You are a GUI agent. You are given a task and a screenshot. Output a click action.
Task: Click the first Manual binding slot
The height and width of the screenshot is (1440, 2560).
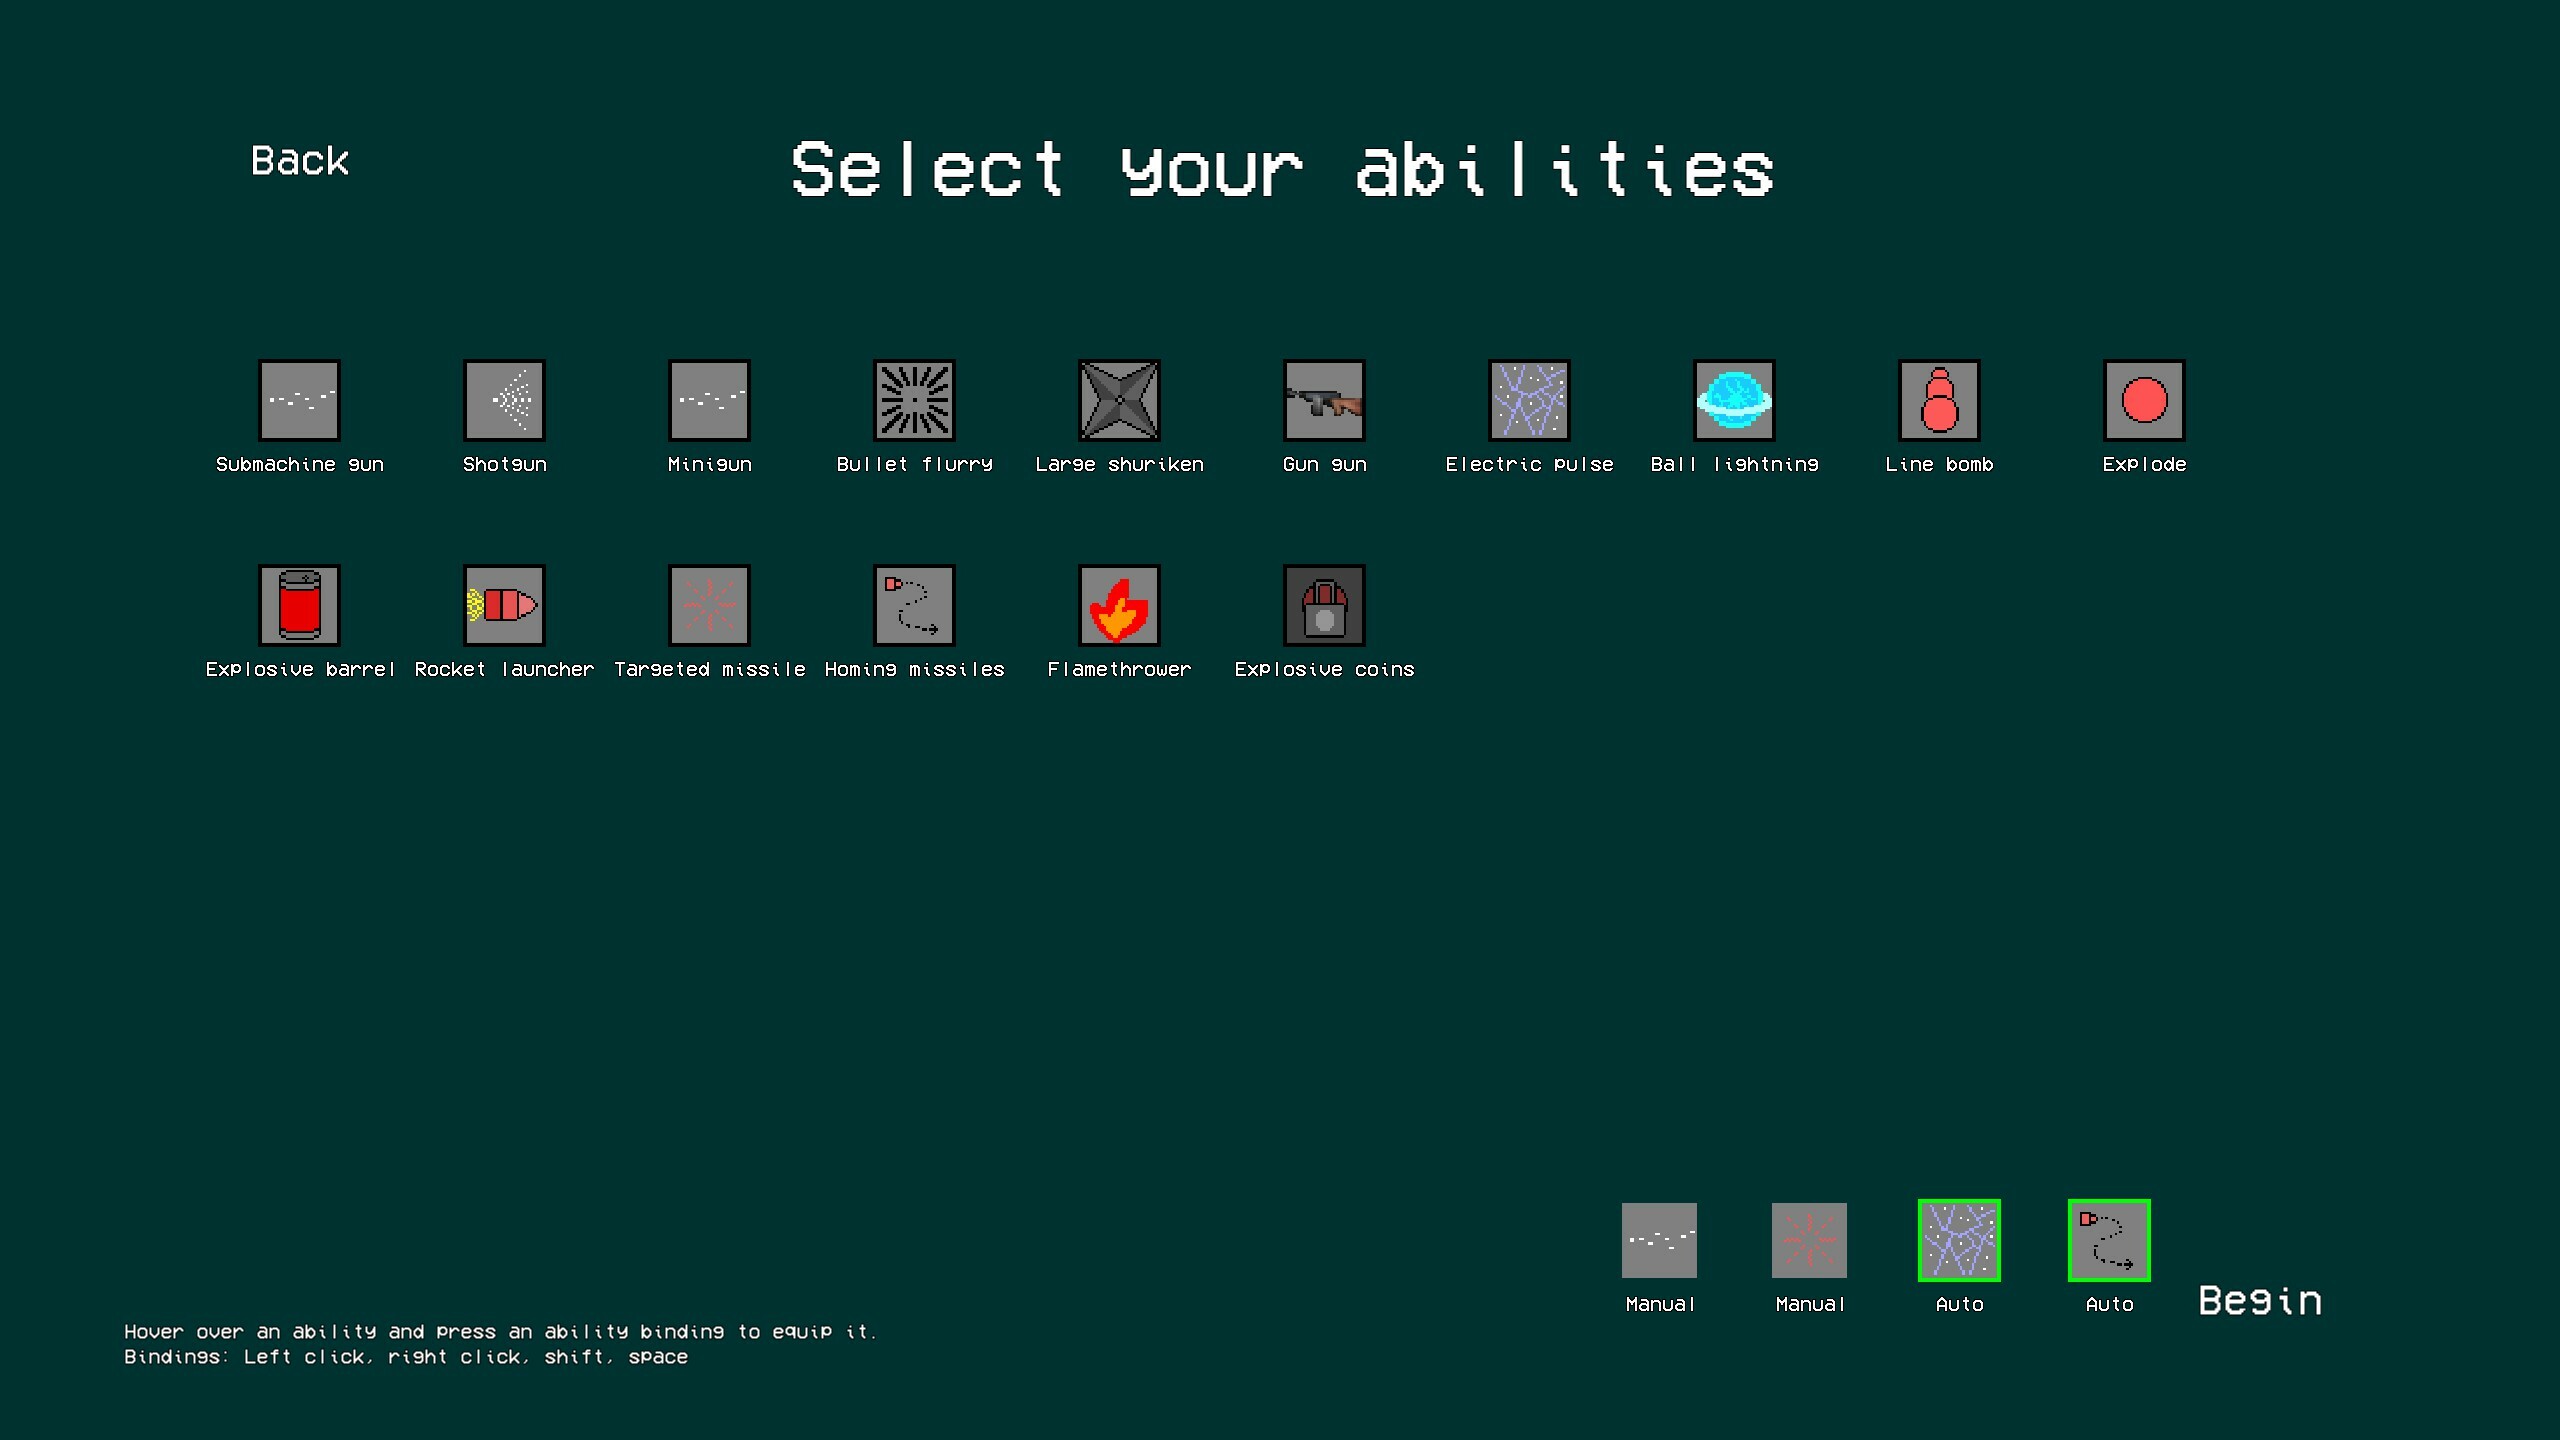(x=1659, y=1240)
